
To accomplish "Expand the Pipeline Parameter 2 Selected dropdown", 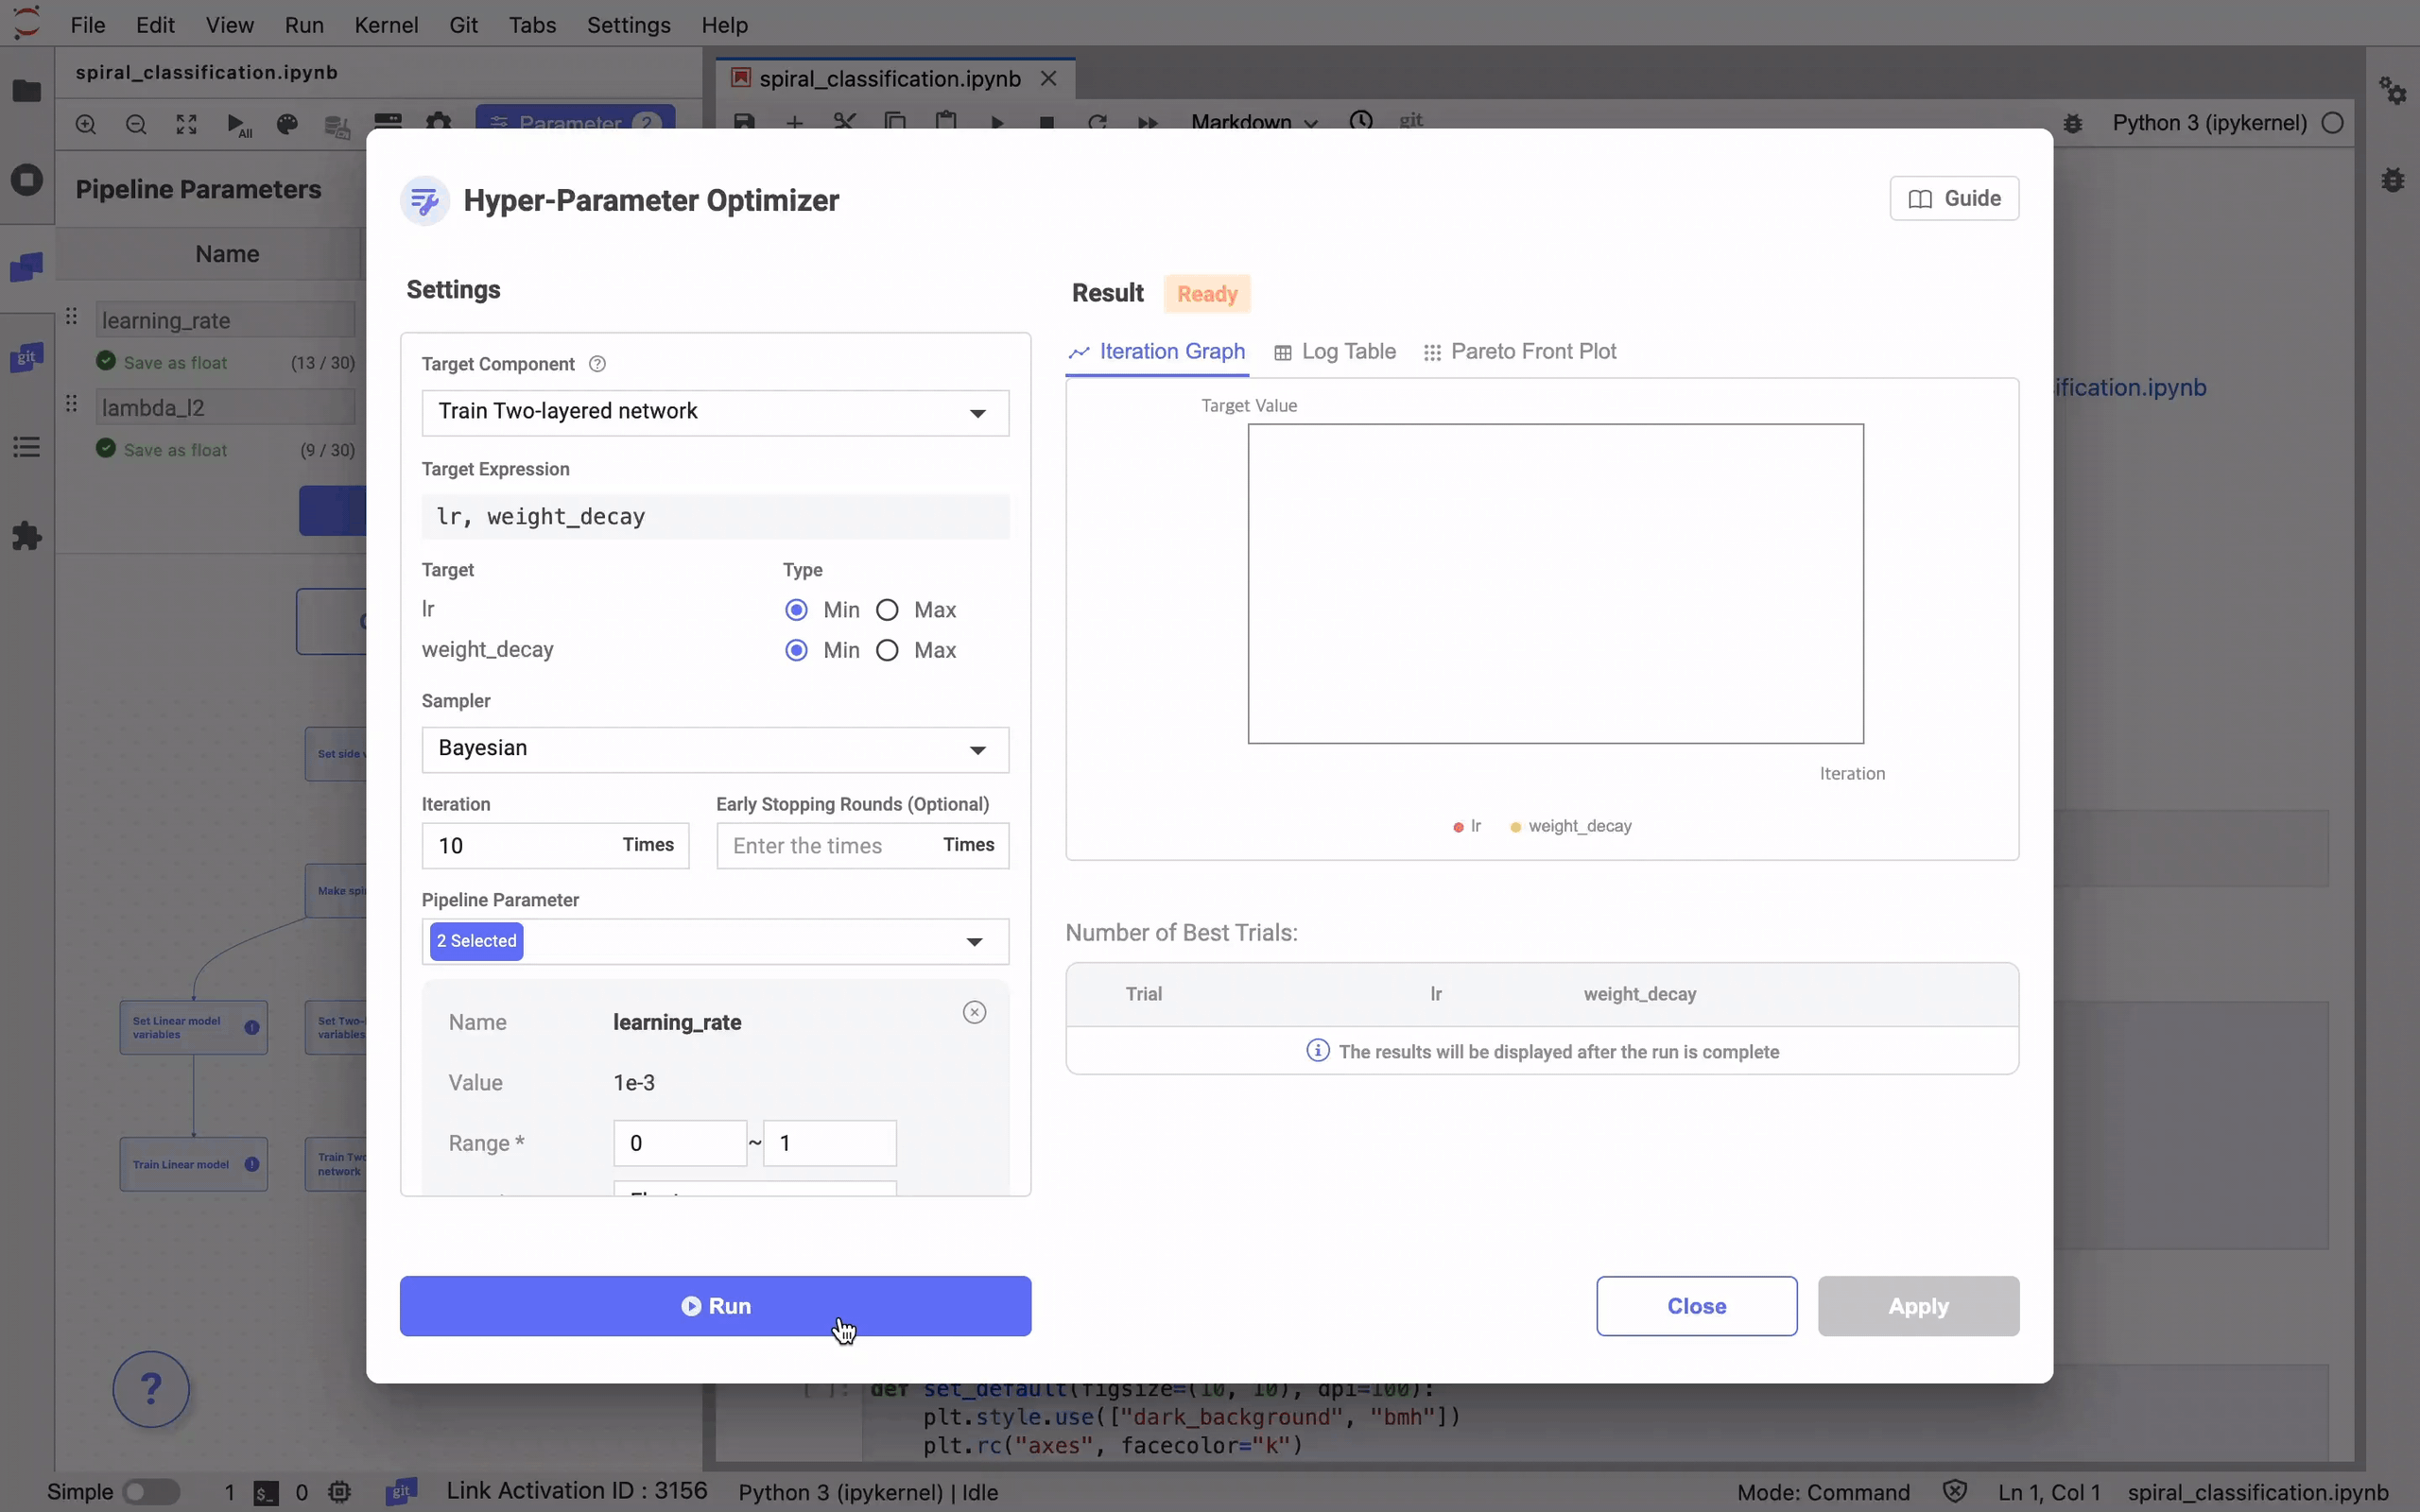I will pyautogui.click(x=715, y=941).
